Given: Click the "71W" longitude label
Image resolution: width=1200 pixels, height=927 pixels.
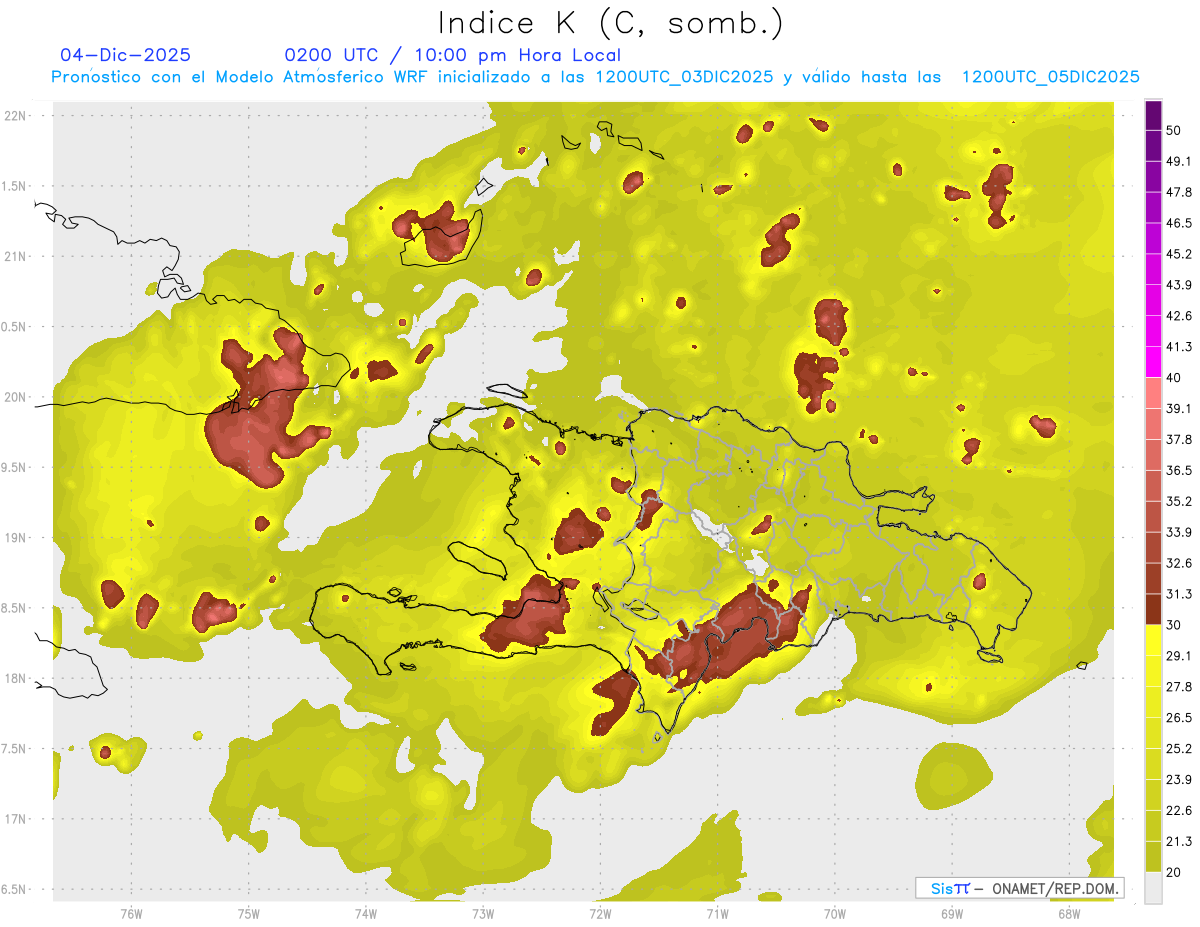Looking at the screenshot, I should point(717,913).
